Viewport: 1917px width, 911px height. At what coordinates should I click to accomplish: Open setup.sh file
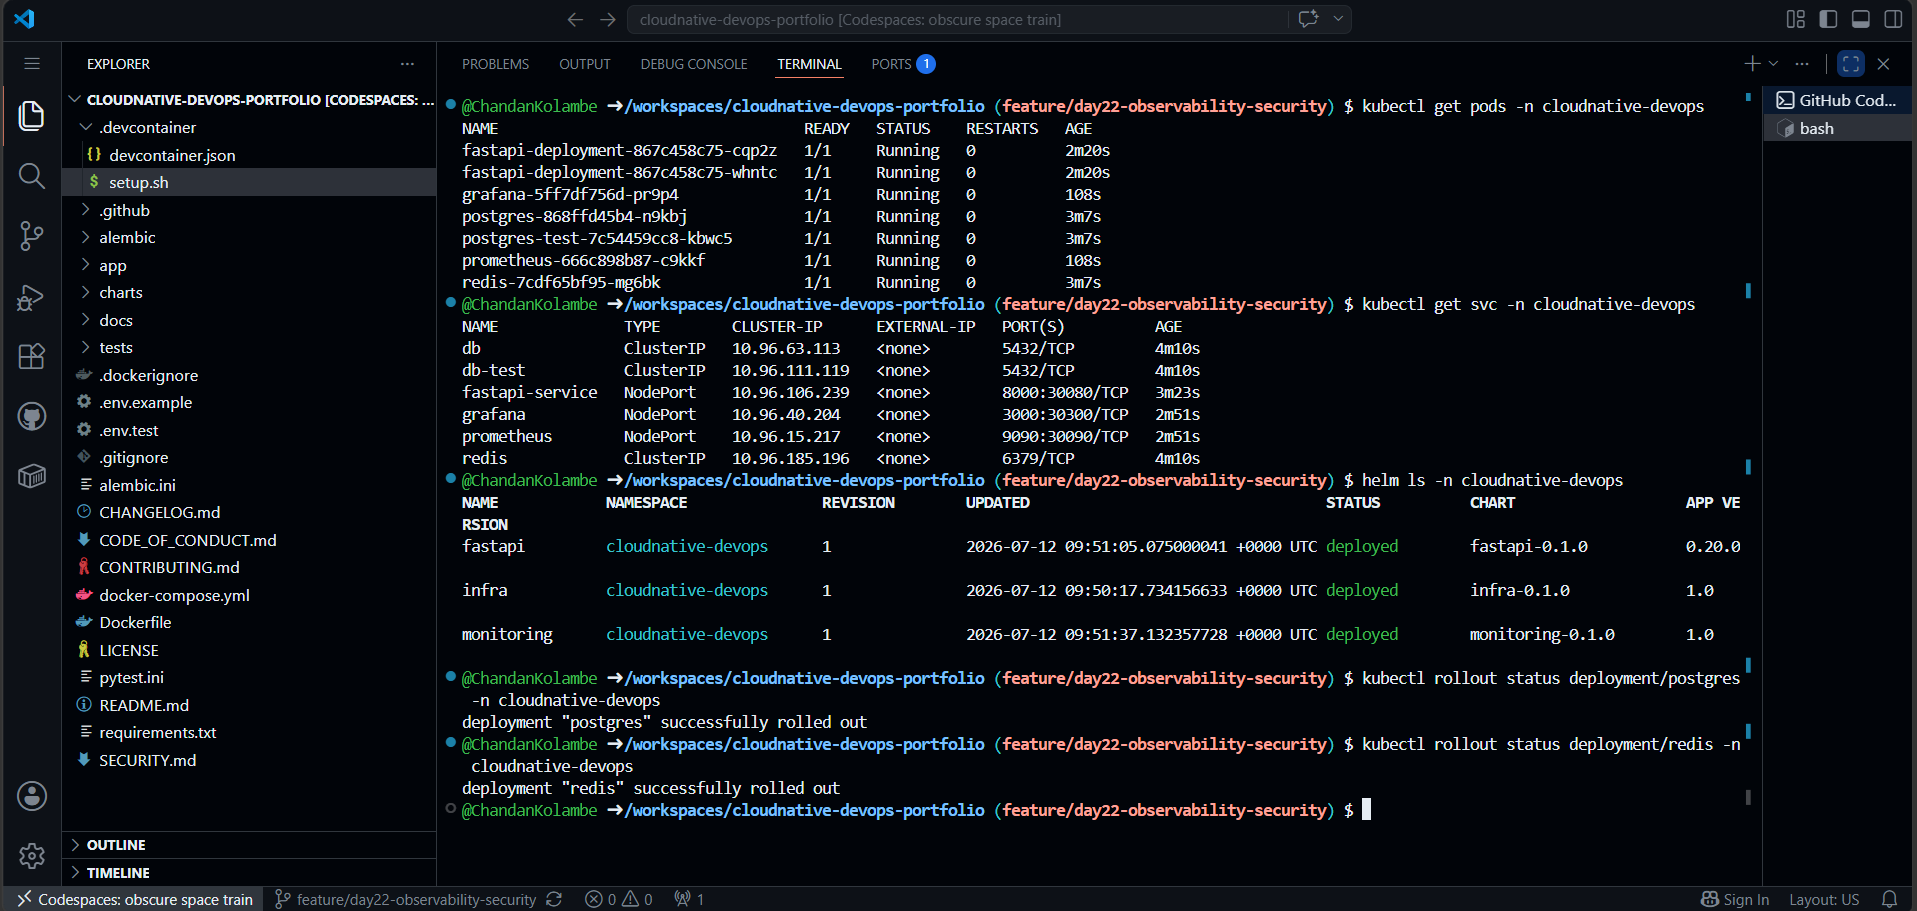249,182
